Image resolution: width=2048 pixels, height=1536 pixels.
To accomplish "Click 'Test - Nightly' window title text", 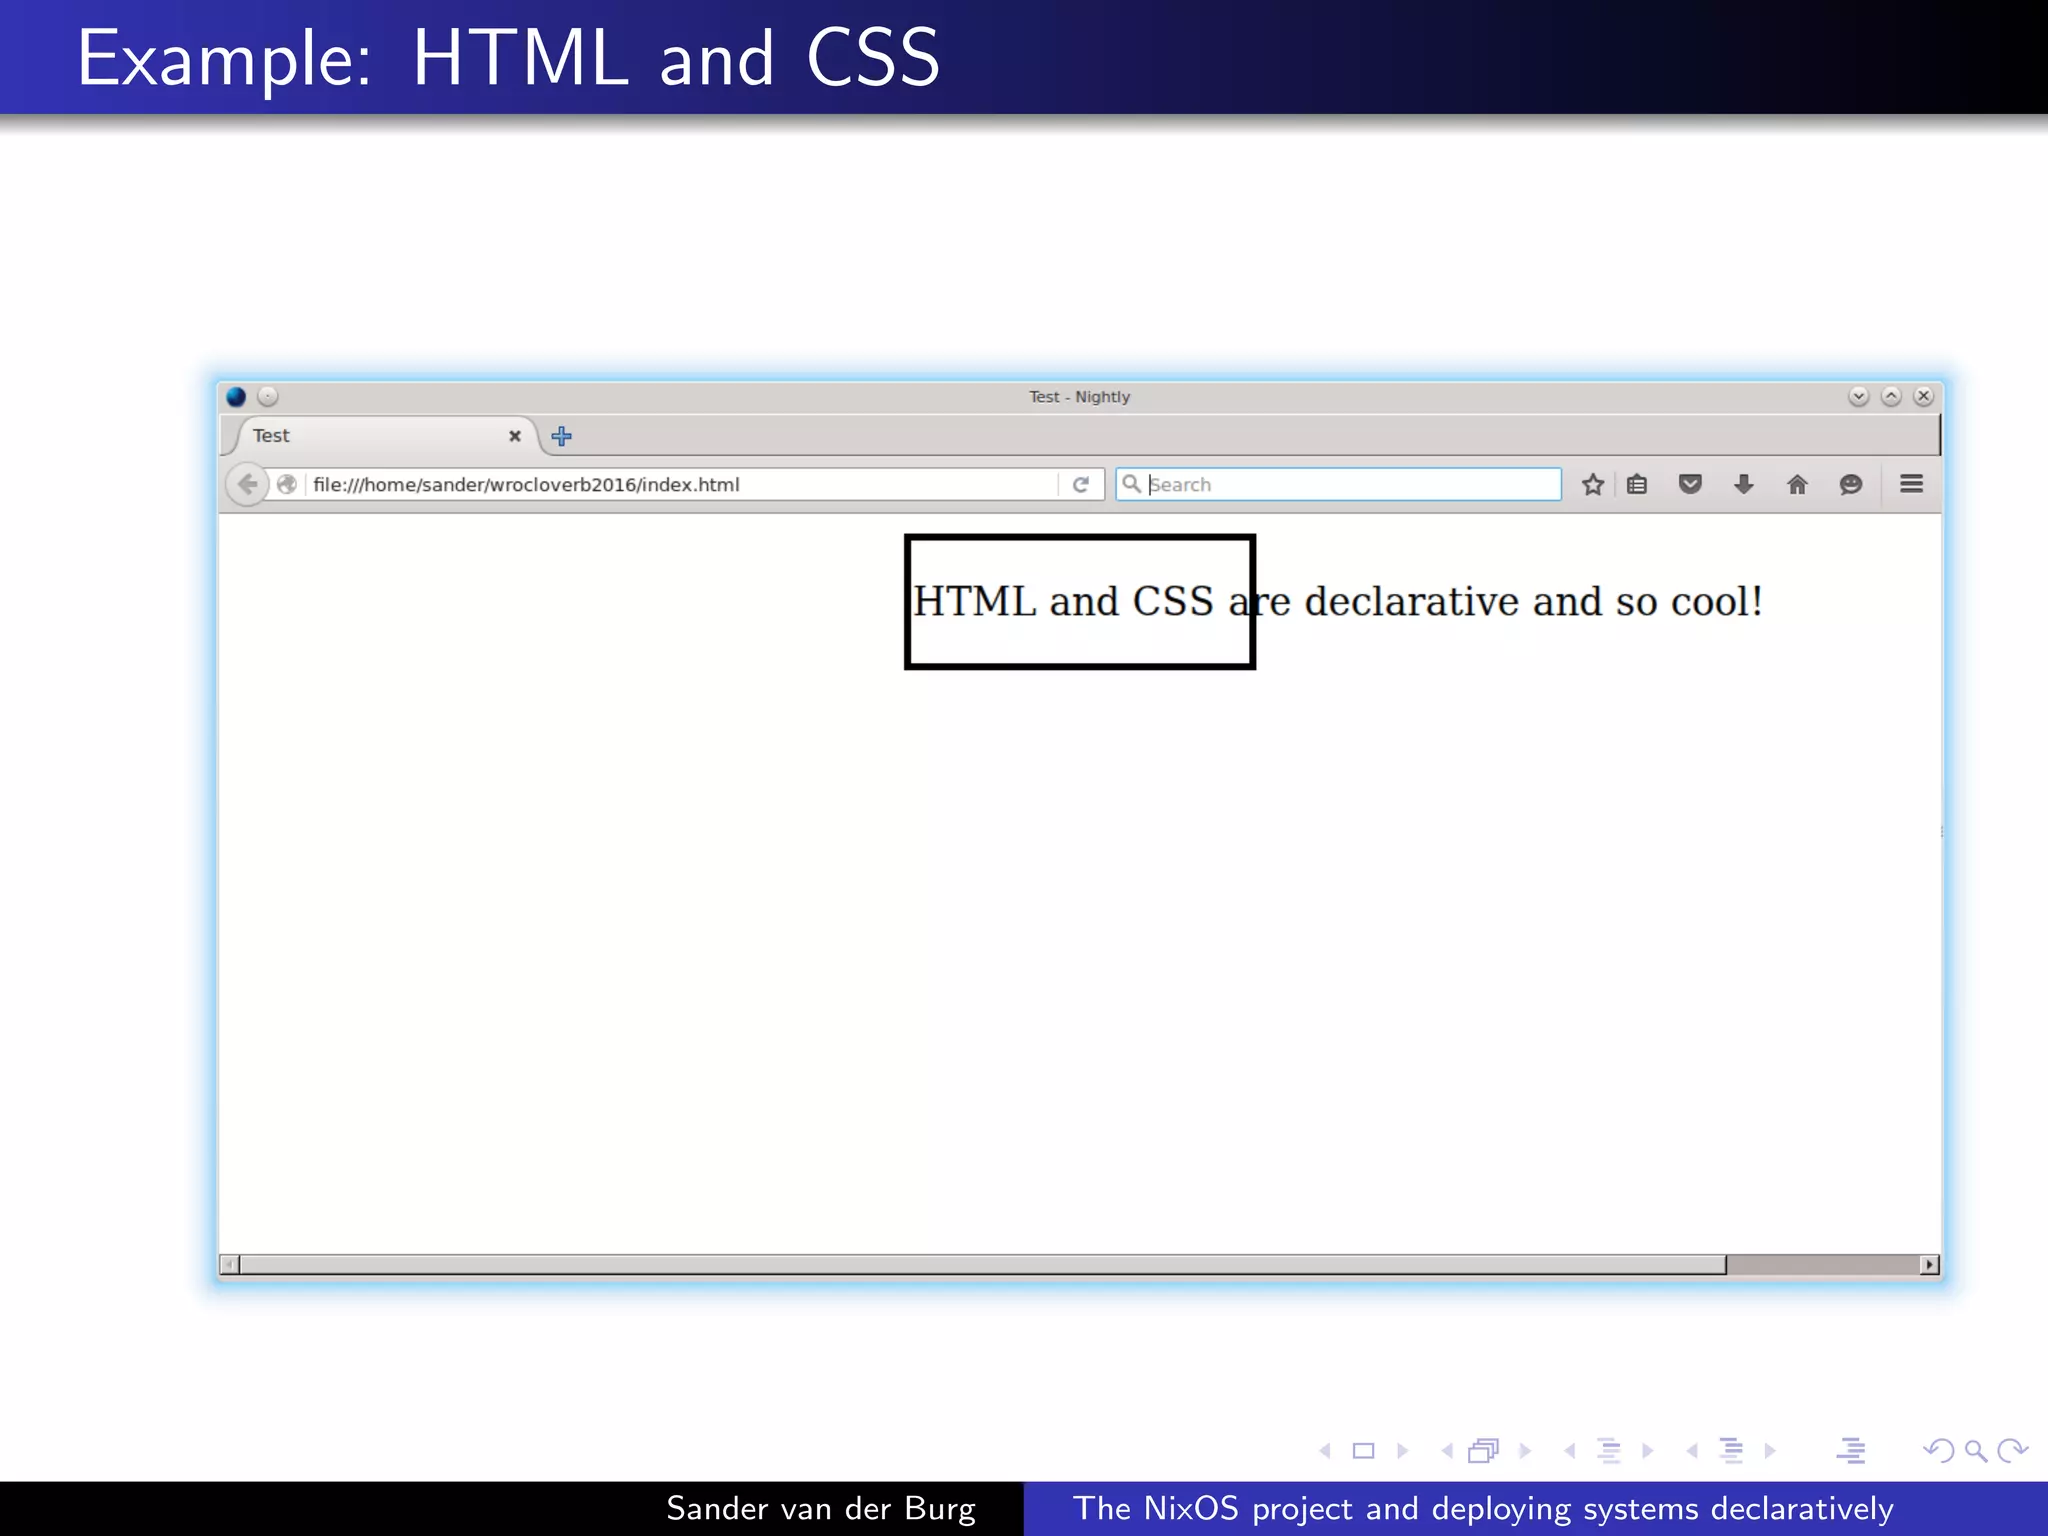I will [x=1080, y=397].
